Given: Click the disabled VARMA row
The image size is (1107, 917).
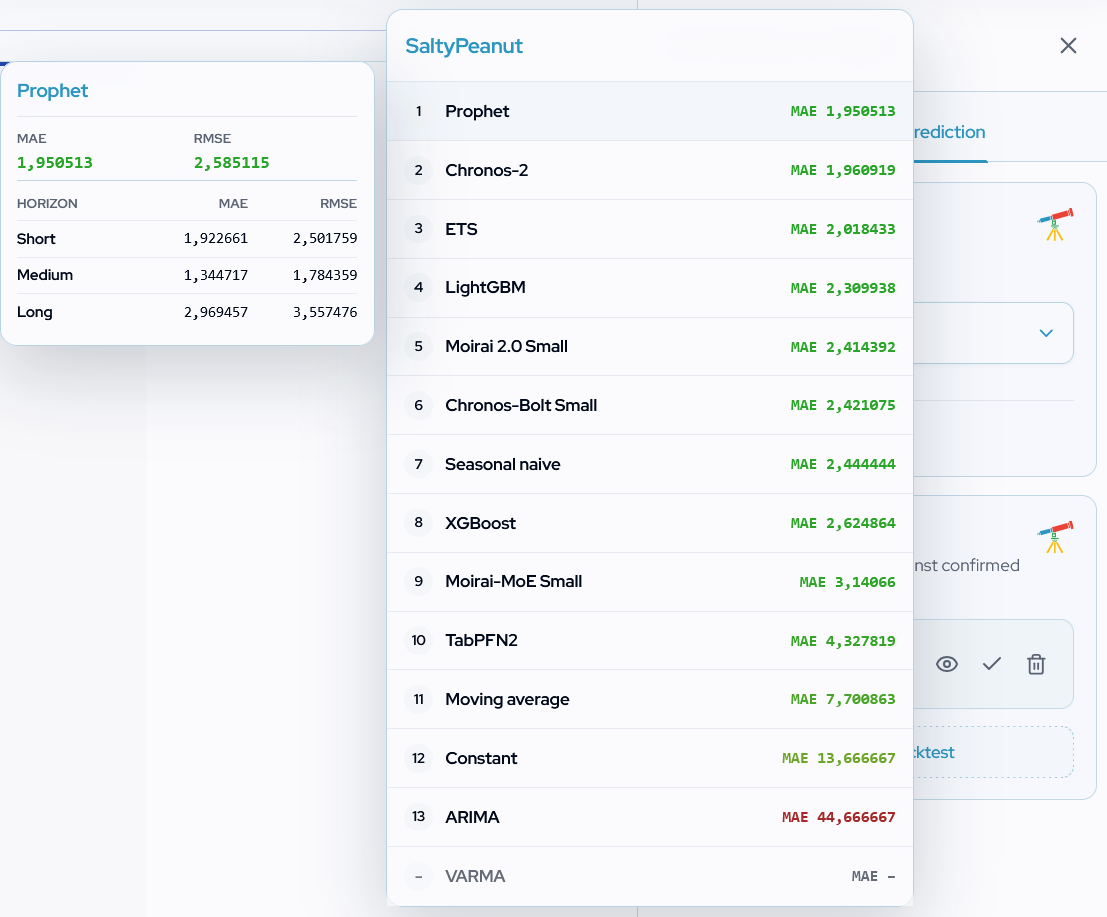Looking at the screenshot, I should 650,876.
